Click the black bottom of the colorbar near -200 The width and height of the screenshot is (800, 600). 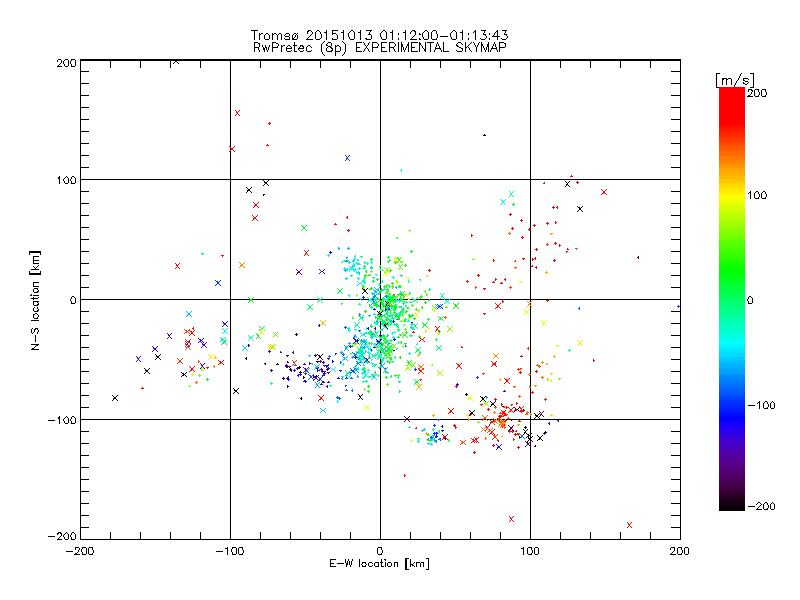[732, 505]
